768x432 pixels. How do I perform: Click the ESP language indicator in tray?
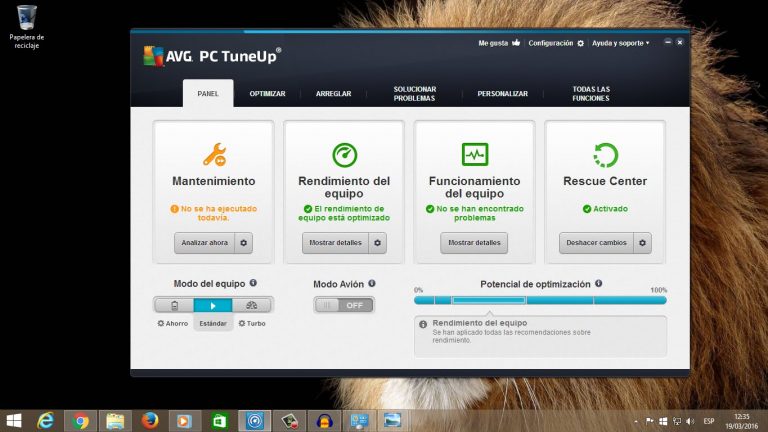pyautogui.click(x=709, y=421)
